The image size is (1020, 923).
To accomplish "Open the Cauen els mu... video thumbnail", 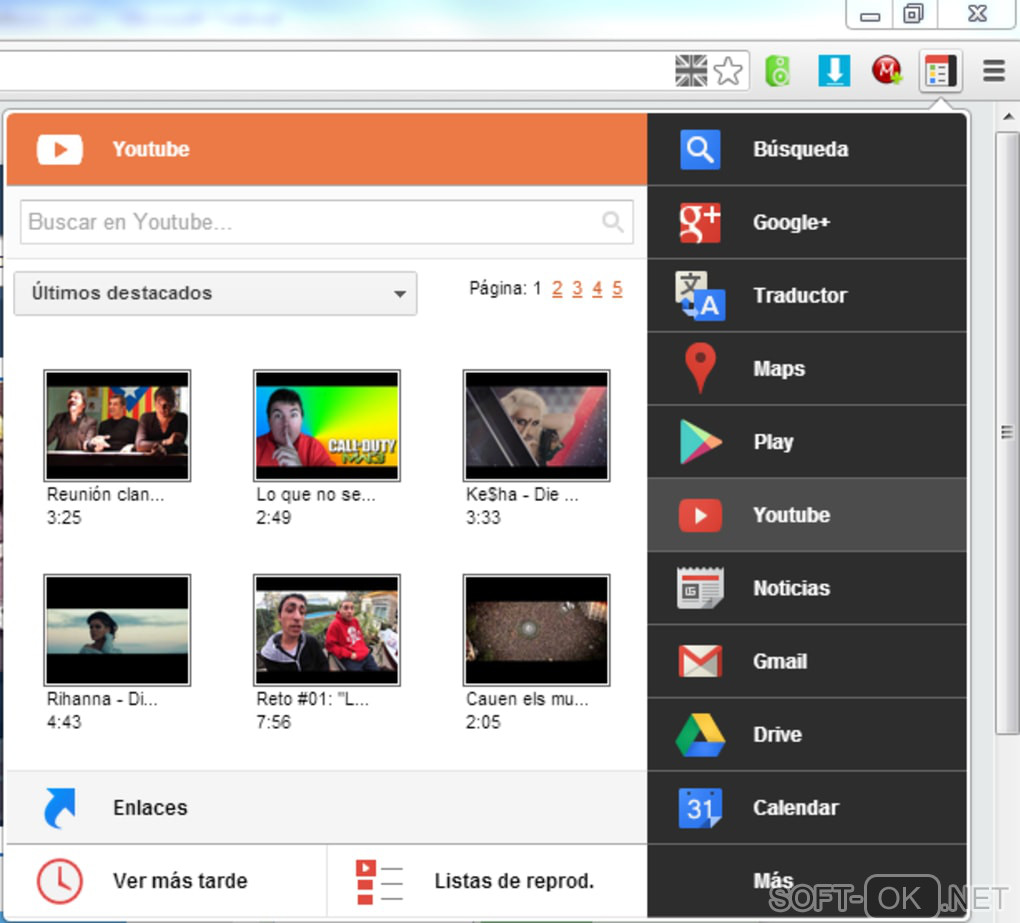I will coord(536,630).
